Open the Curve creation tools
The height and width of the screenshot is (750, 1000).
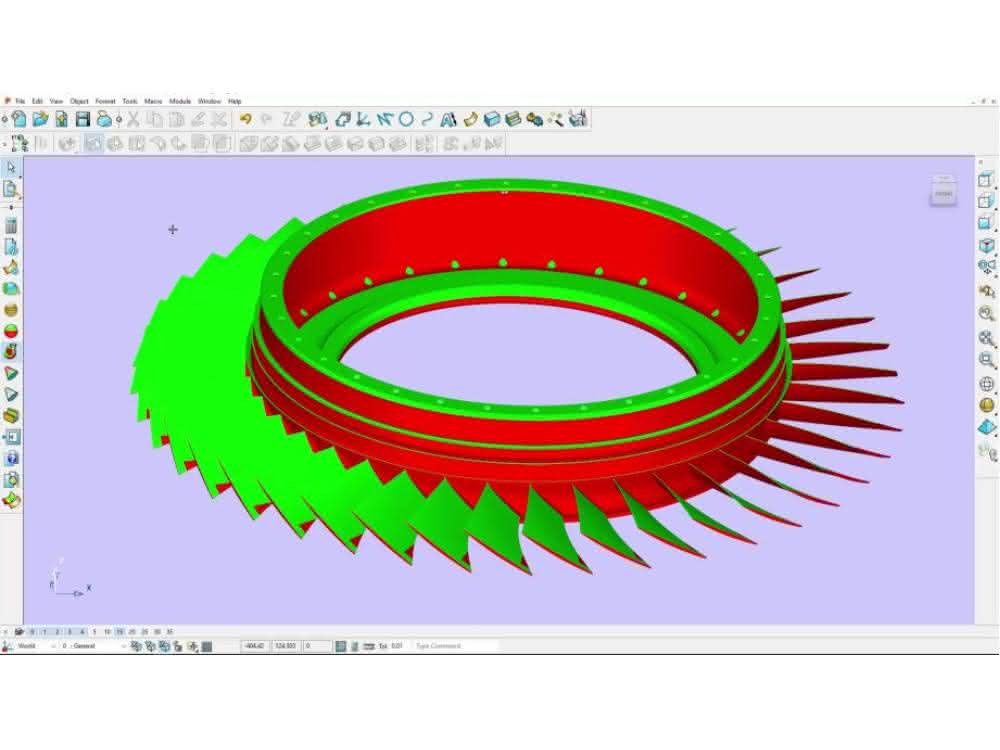tap(427, 119)
